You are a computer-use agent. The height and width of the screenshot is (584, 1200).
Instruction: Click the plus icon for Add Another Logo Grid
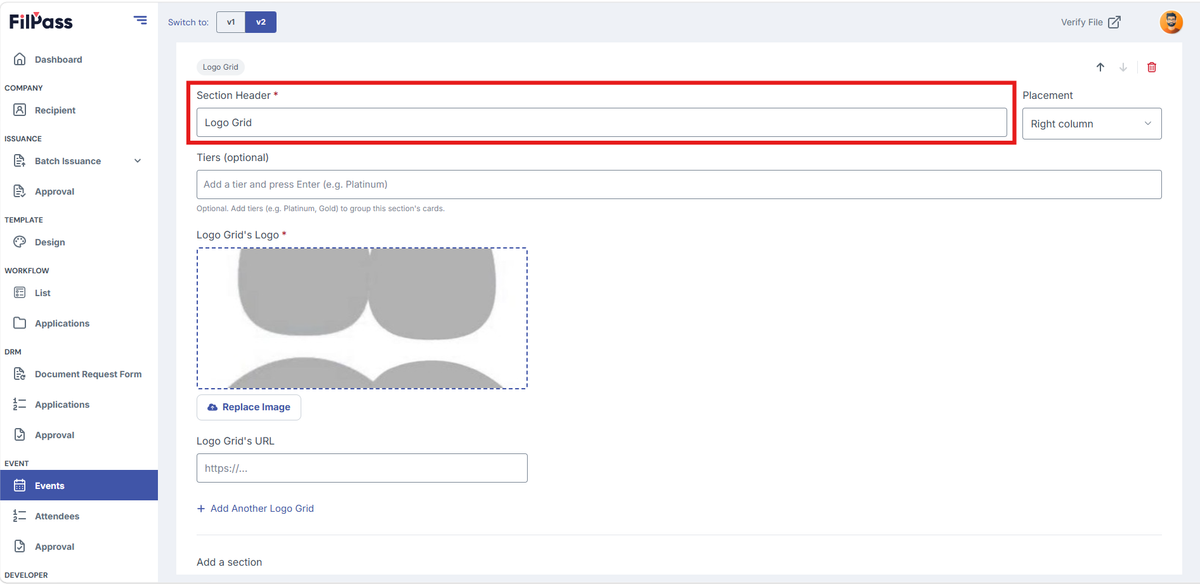pos(201,509)
